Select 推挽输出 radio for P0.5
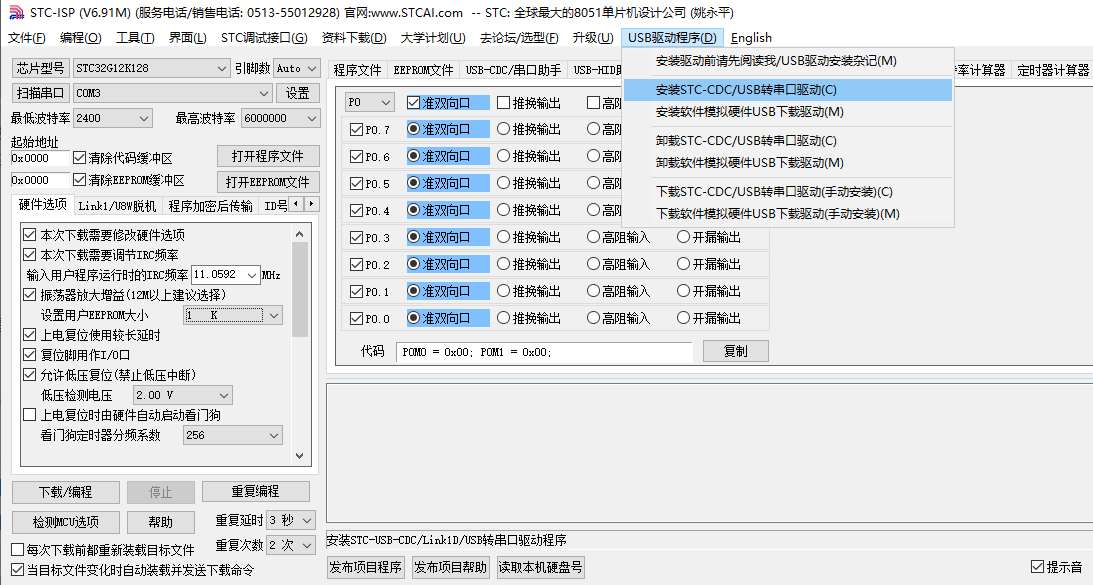Viewport: 1093px width, 585px height. 503,183
